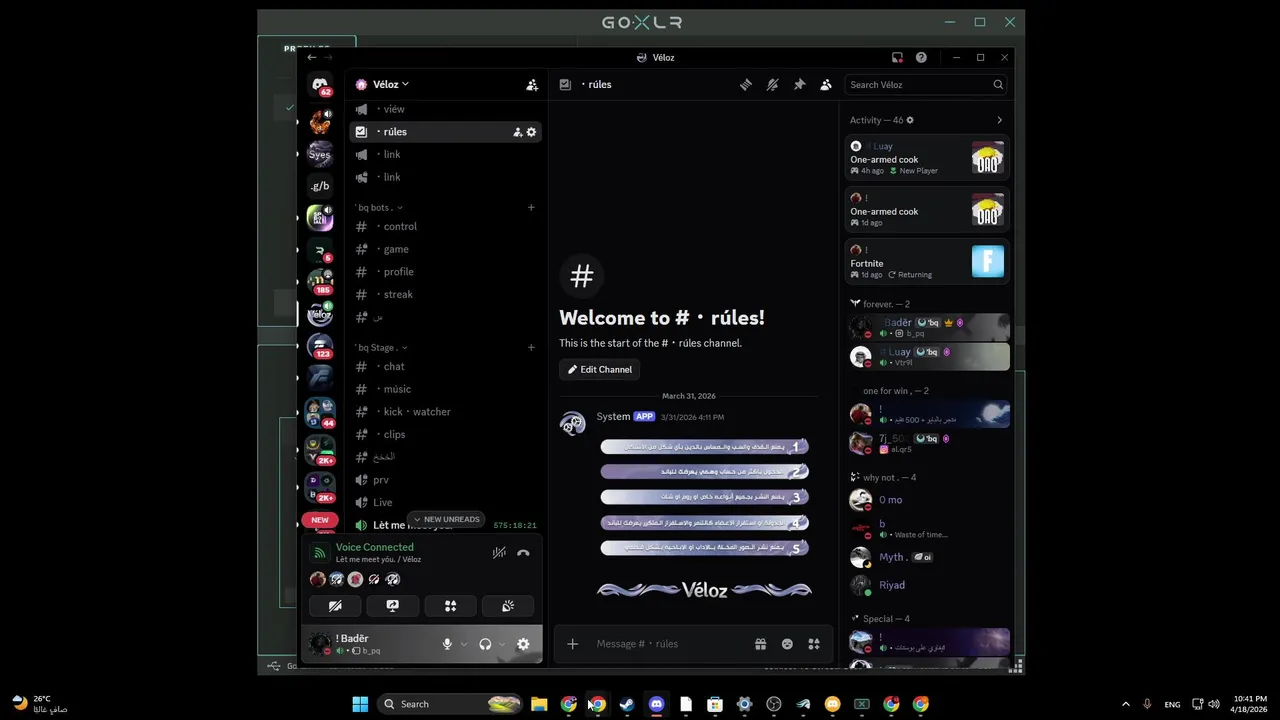This screenshot has height=720, width=1280.
Task: Toggle noise suppression icon
Action: [499, 553]
